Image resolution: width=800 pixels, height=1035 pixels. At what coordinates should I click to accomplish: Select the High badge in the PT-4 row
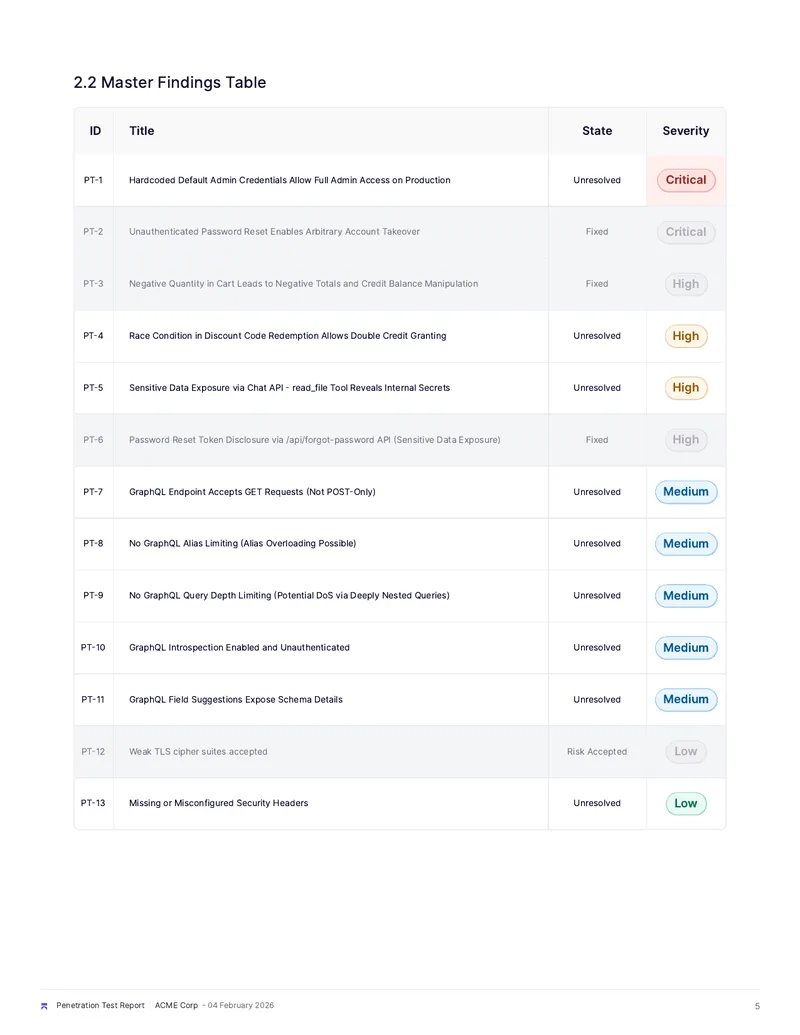[686, 336]
